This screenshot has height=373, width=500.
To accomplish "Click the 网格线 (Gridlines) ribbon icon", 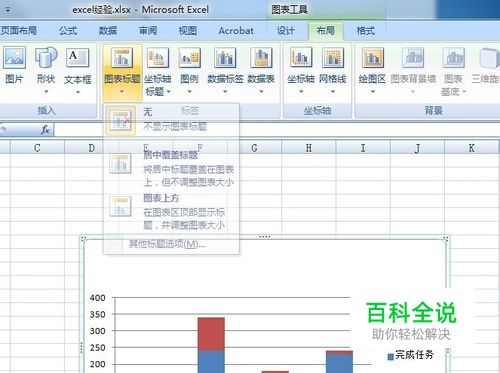I will coord(333,58).
